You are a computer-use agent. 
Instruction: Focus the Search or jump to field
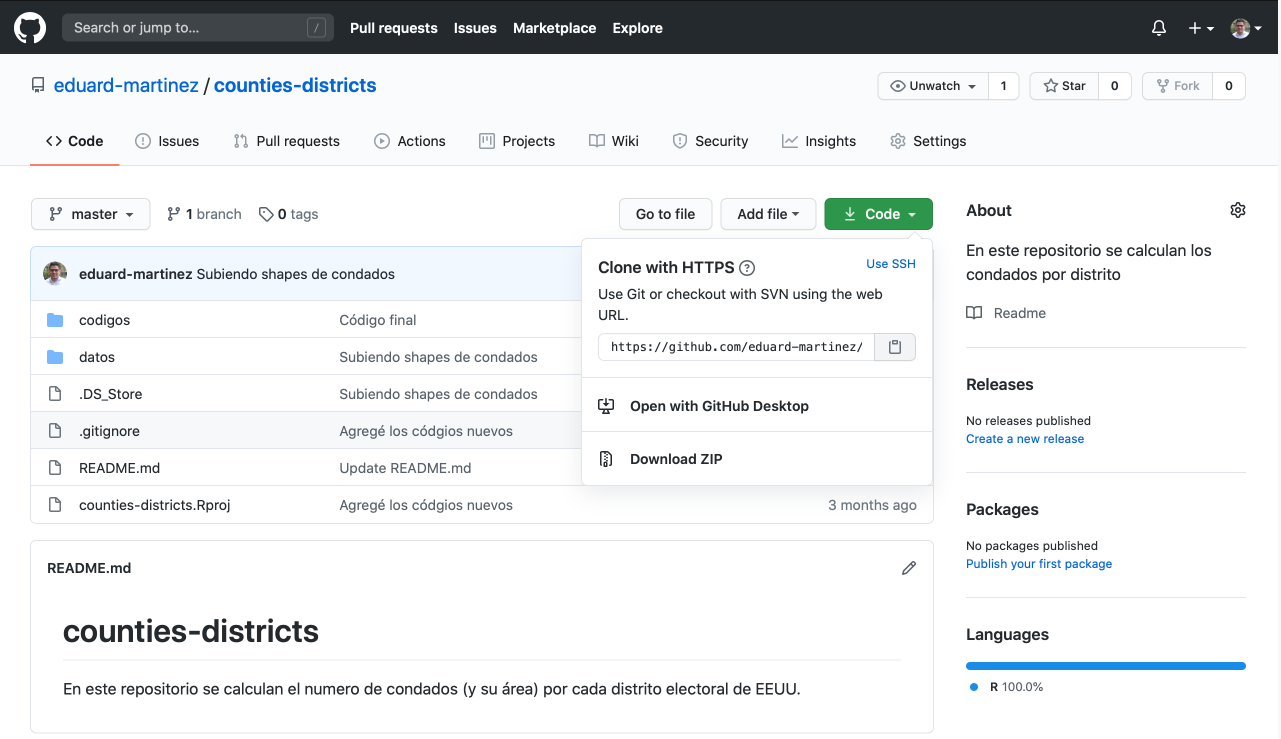(x=198, y=28)
